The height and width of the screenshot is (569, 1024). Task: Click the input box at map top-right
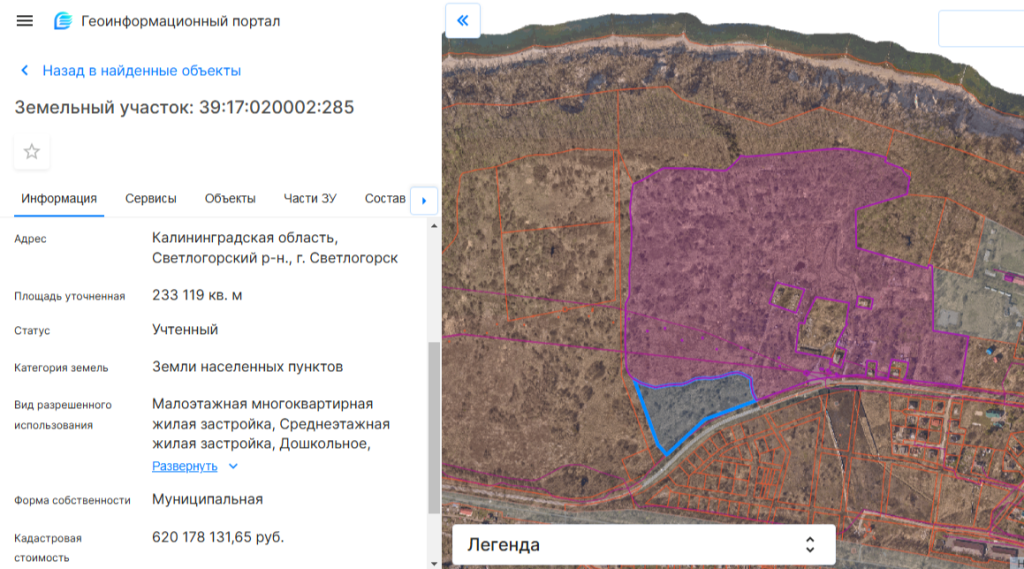(980, 28)
